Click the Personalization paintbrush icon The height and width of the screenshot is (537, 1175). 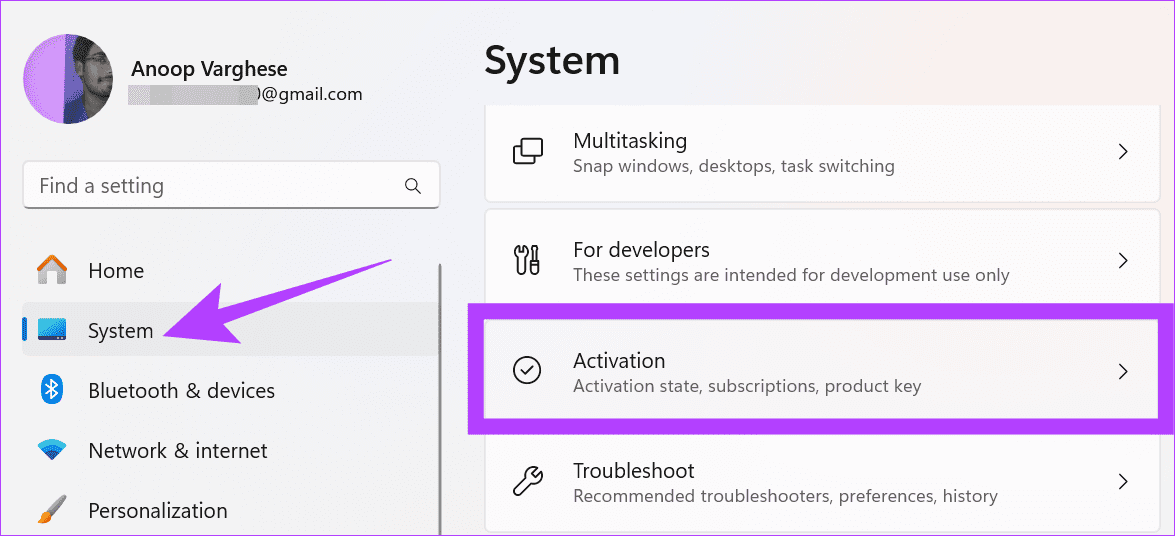[52, 510]
